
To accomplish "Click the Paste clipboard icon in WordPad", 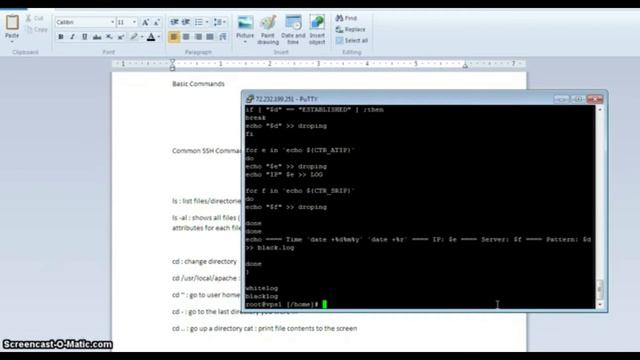I will point(12,22).
